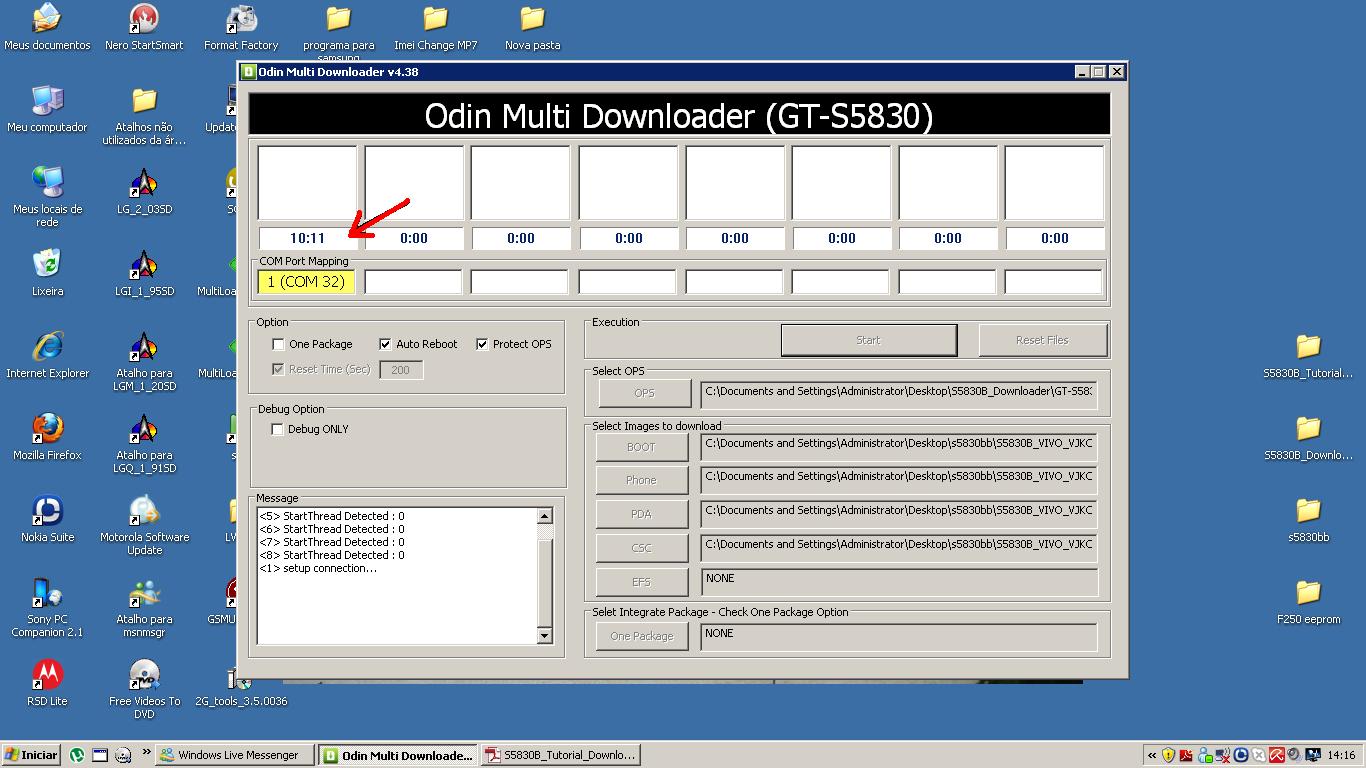This screenshot has width=1366, height=768.
Task: Open the Iniciar start menu
Action: (x=32, y=755)
